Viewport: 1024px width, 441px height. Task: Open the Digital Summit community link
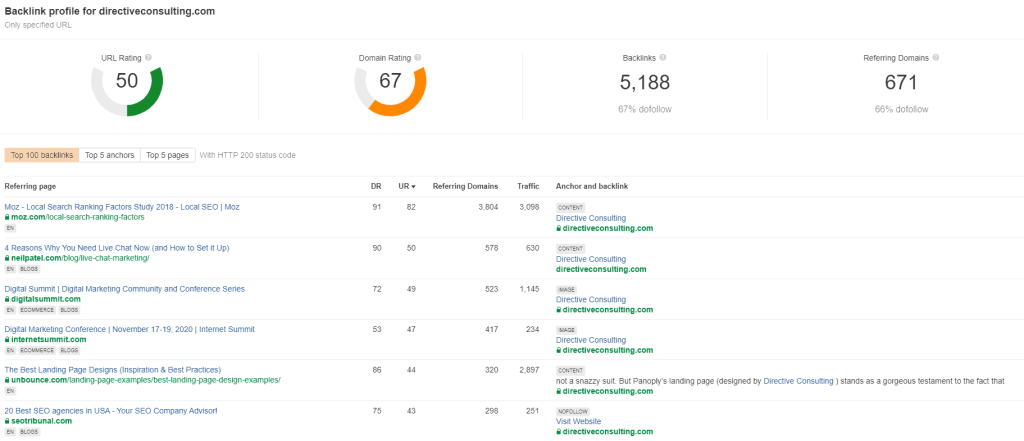pyautogui.click(x=125, y=289)
